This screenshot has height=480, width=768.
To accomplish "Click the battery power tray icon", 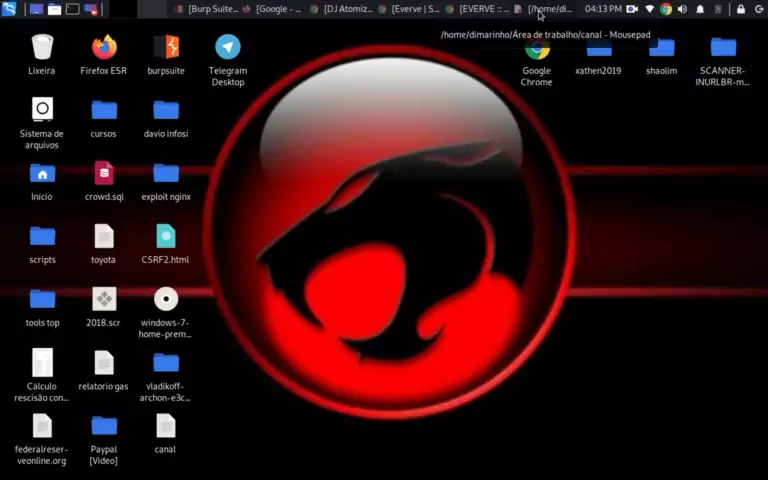I will tap(718, 9).
